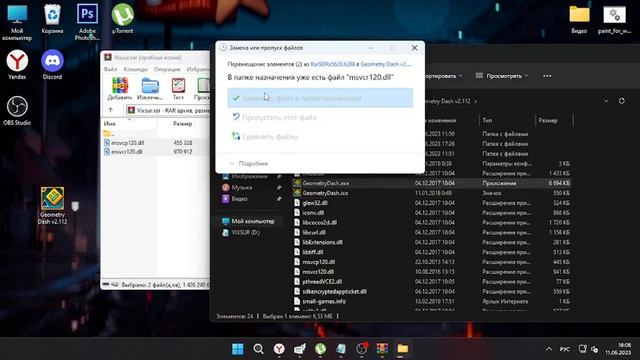Open the Просмотреть dropdown in Explorer
This screenshot has width=640, height=360.
[502, 76]
